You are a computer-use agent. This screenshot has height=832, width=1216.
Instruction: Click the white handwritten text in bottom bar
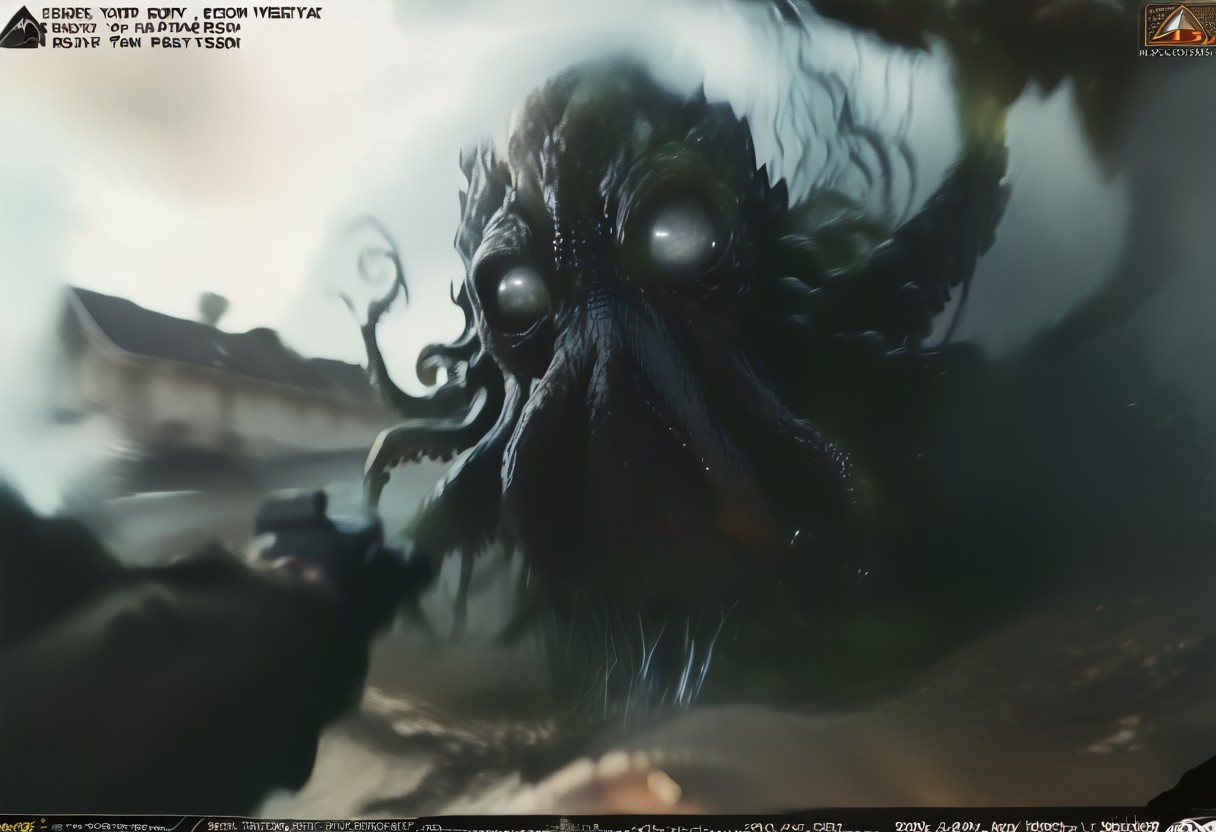click(1025, 826)
